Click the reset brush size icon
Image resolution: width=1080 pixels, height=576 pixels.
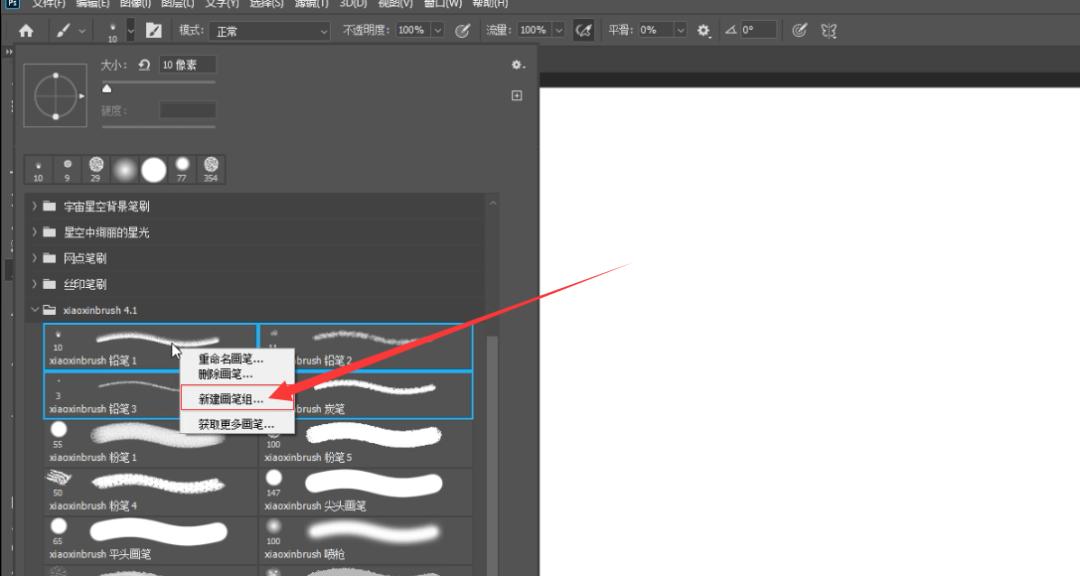(x=144, y=65)
